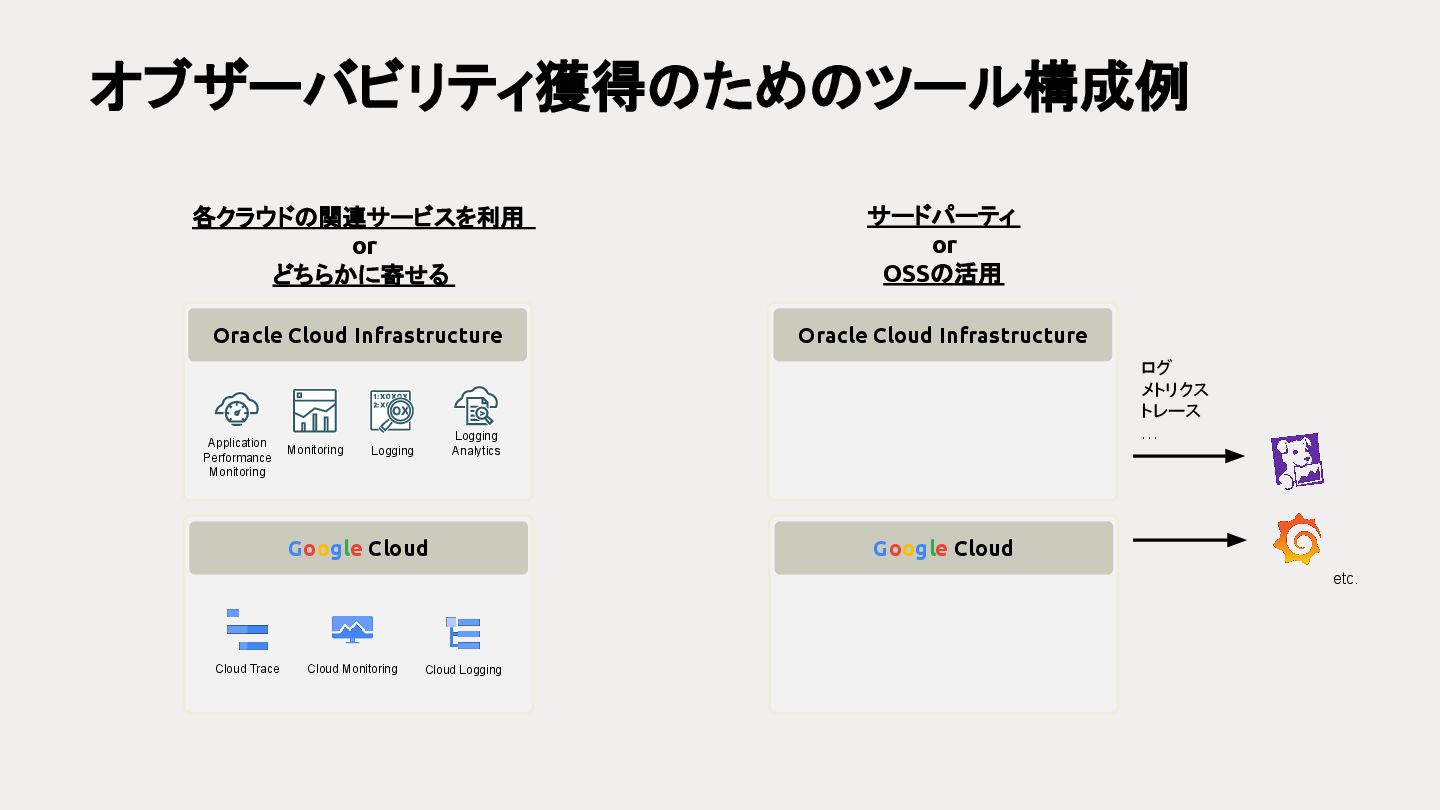The height and width of the screenshot is (810, 1440).
Task: Click the Logging Analytics label
Action: click(x=476, y=443)
